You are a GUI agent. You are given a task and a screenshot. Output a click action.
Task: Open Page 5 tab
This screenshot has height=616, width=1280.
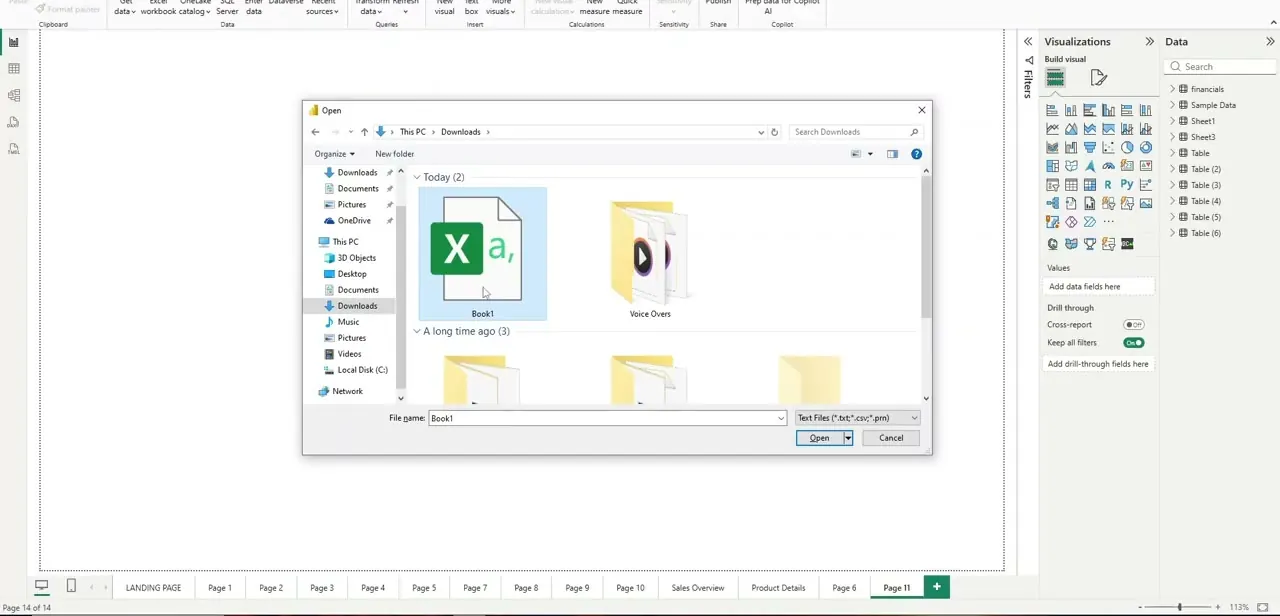(x=424, y=588)
